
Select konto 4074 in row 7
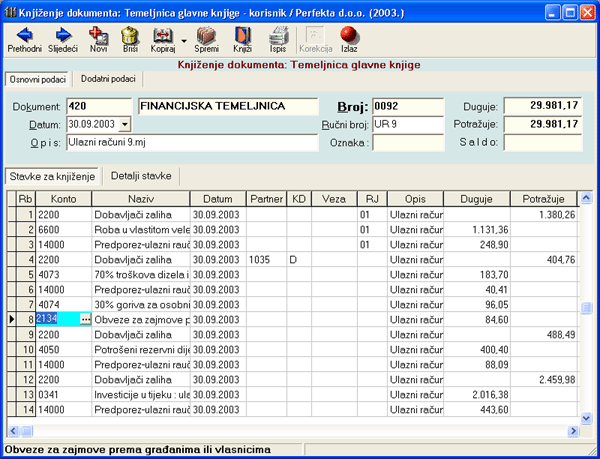[64, 304]
